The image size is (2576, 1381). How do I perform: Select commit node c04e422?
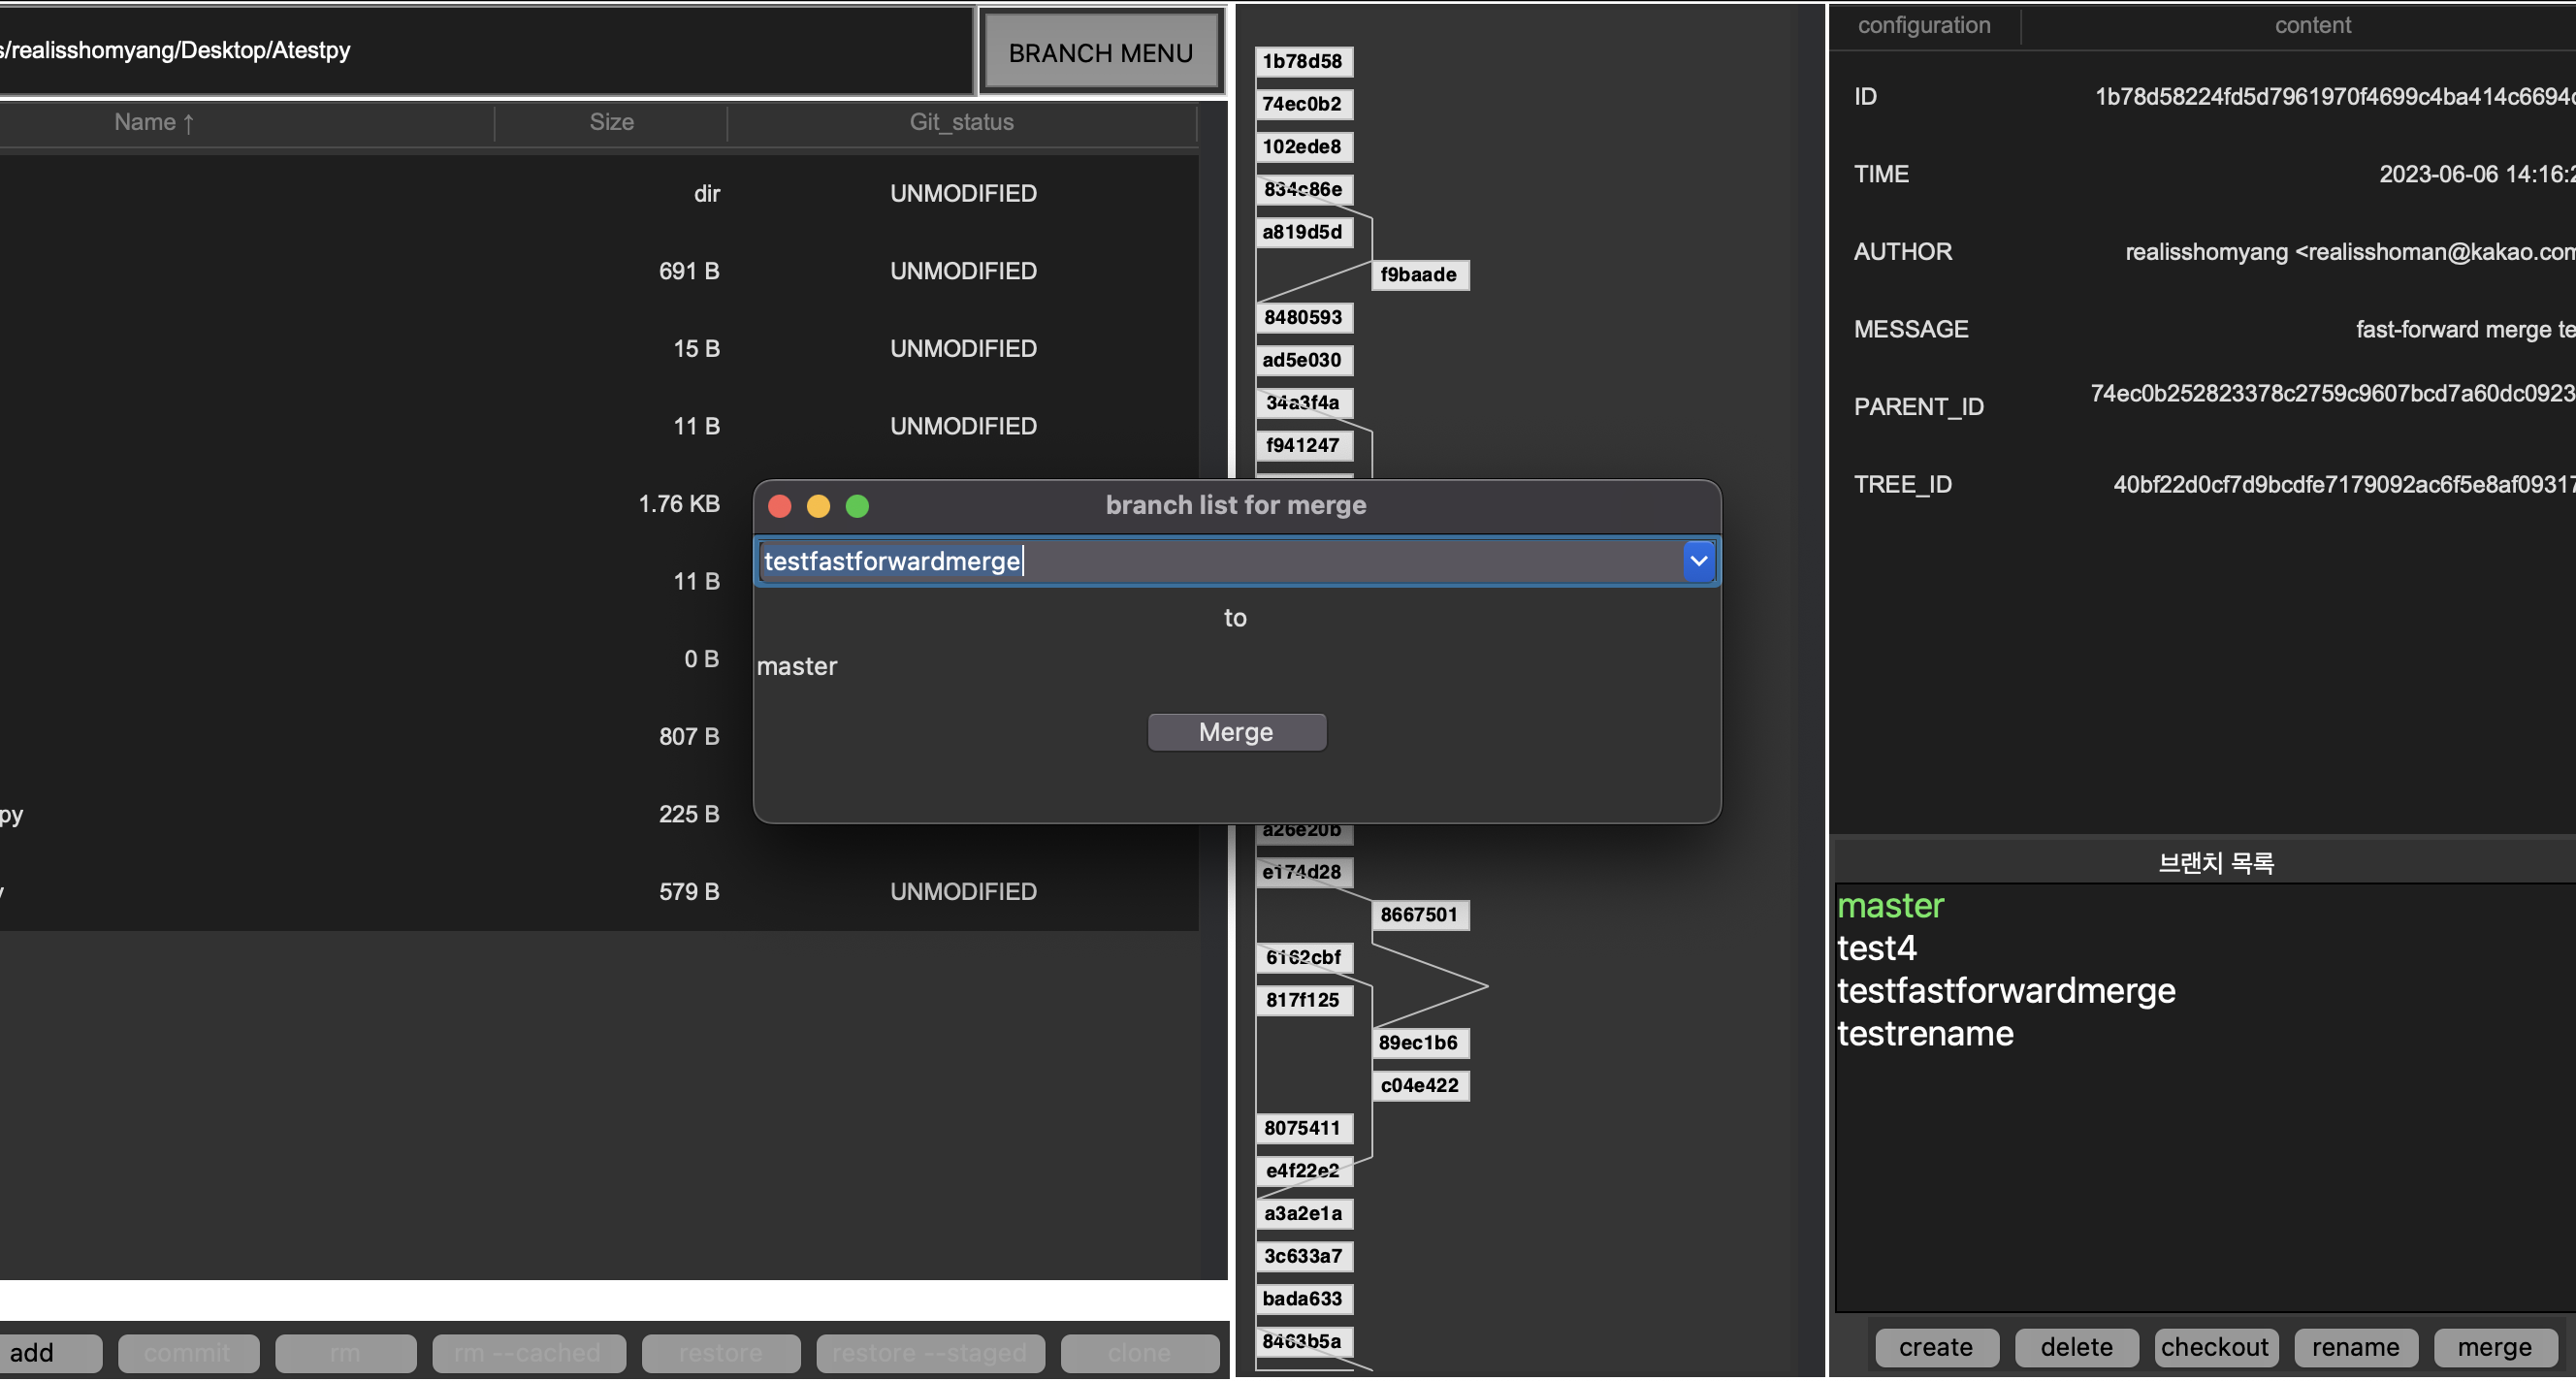[1419, 1086]
